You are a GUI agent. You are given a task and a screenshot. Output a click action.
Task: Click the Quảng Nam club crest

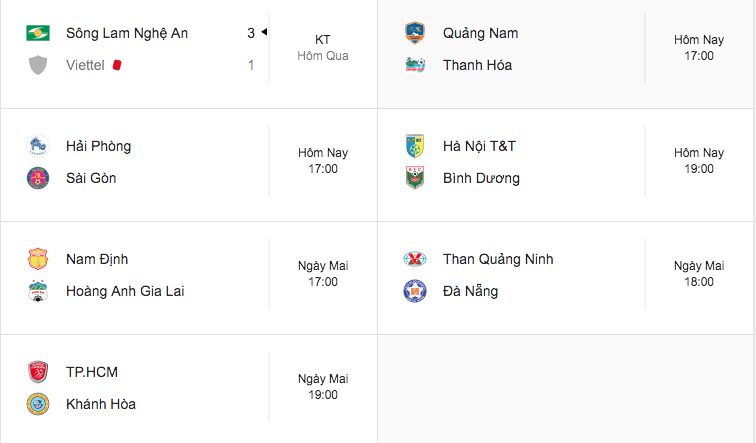tap(415, 33)
